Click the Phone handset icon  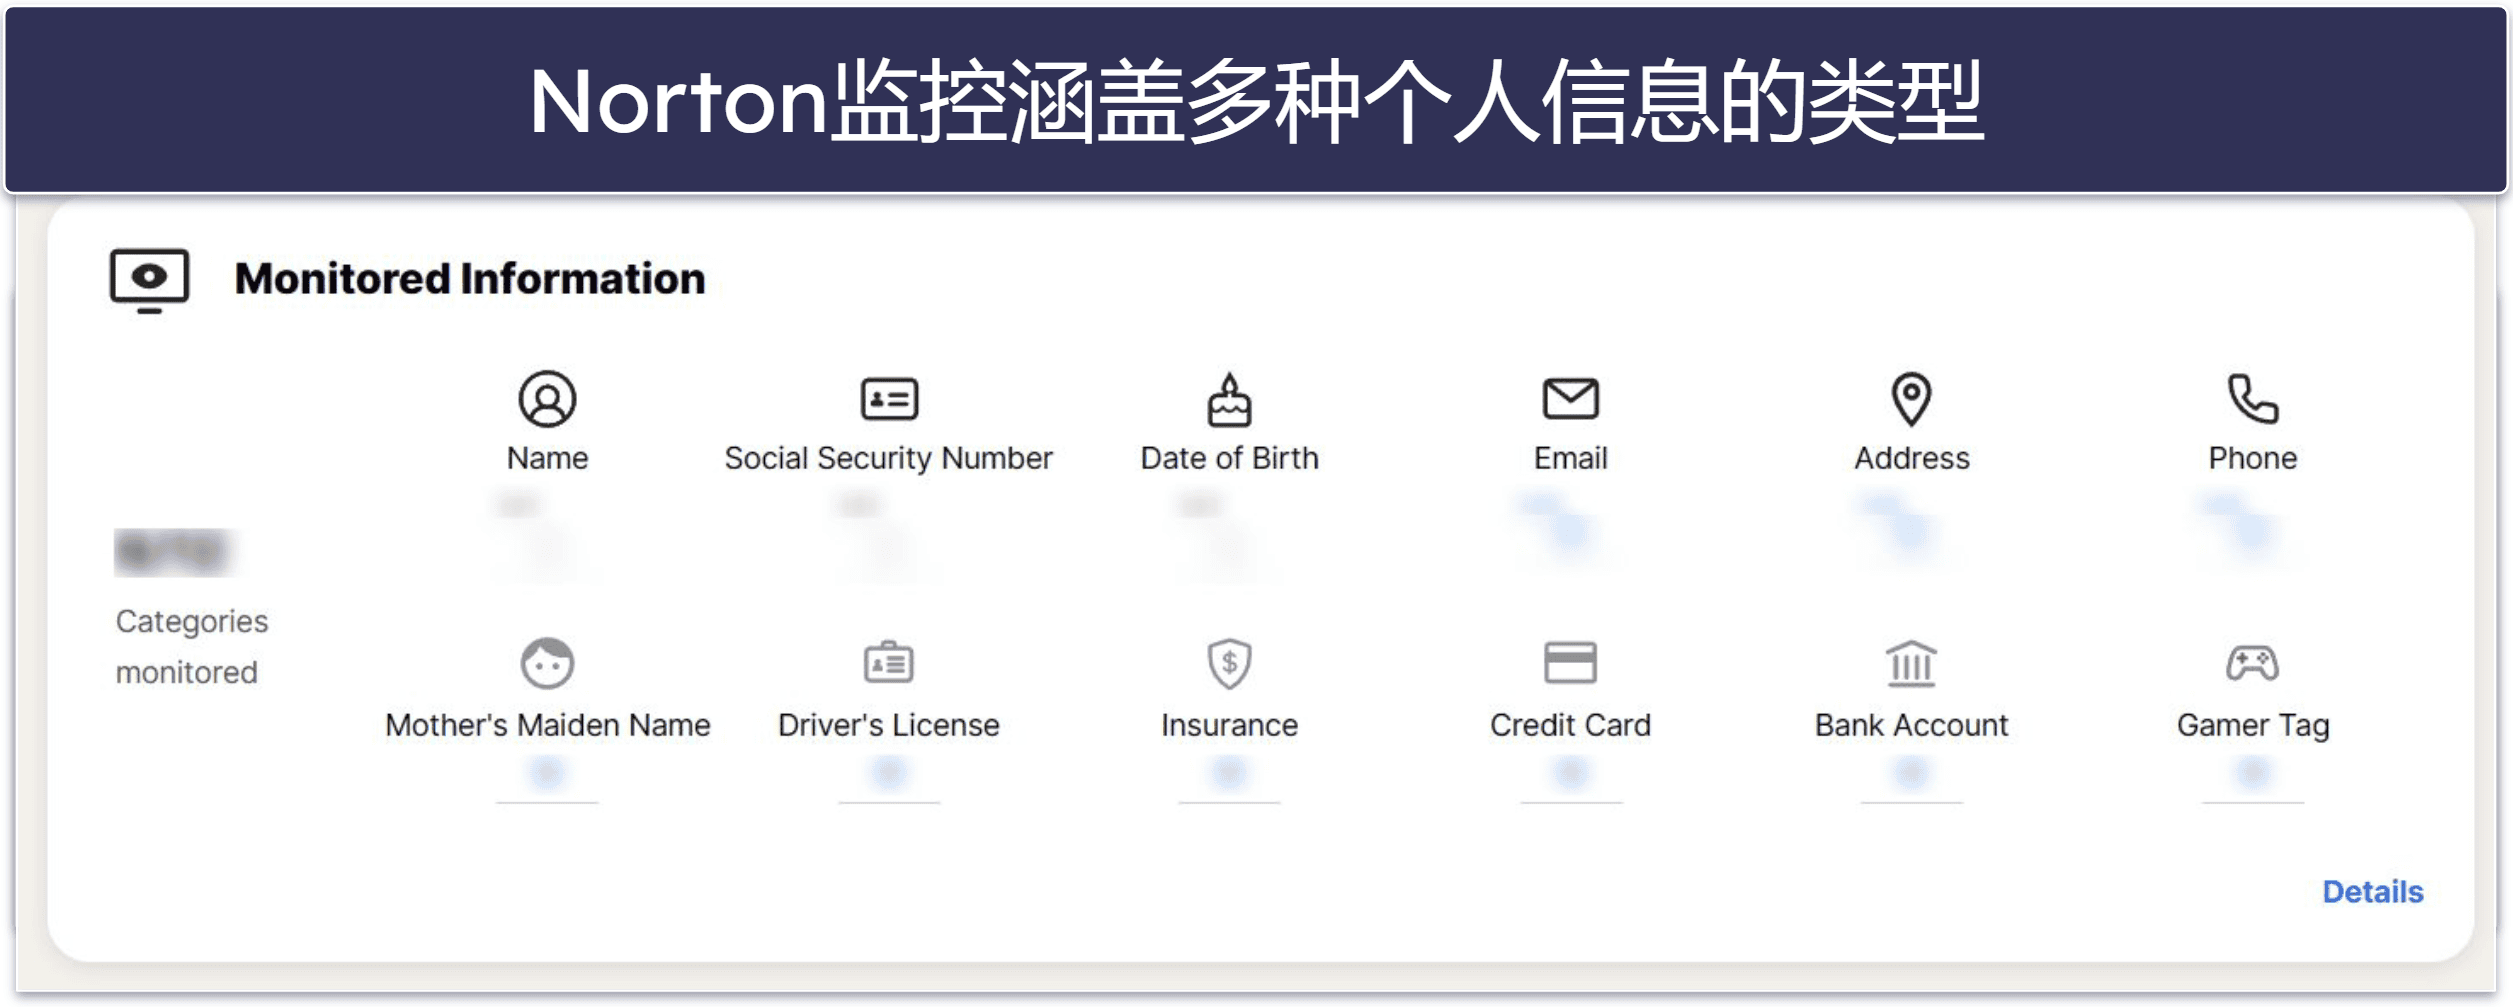(2252, 399)
